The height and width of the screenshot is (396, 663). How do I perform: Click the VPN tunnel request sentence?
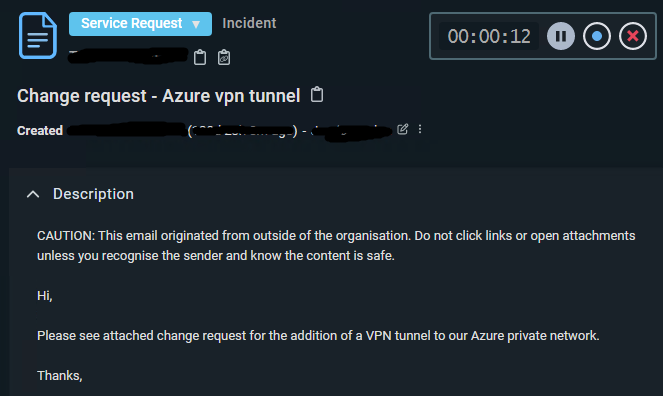point(318,336)
